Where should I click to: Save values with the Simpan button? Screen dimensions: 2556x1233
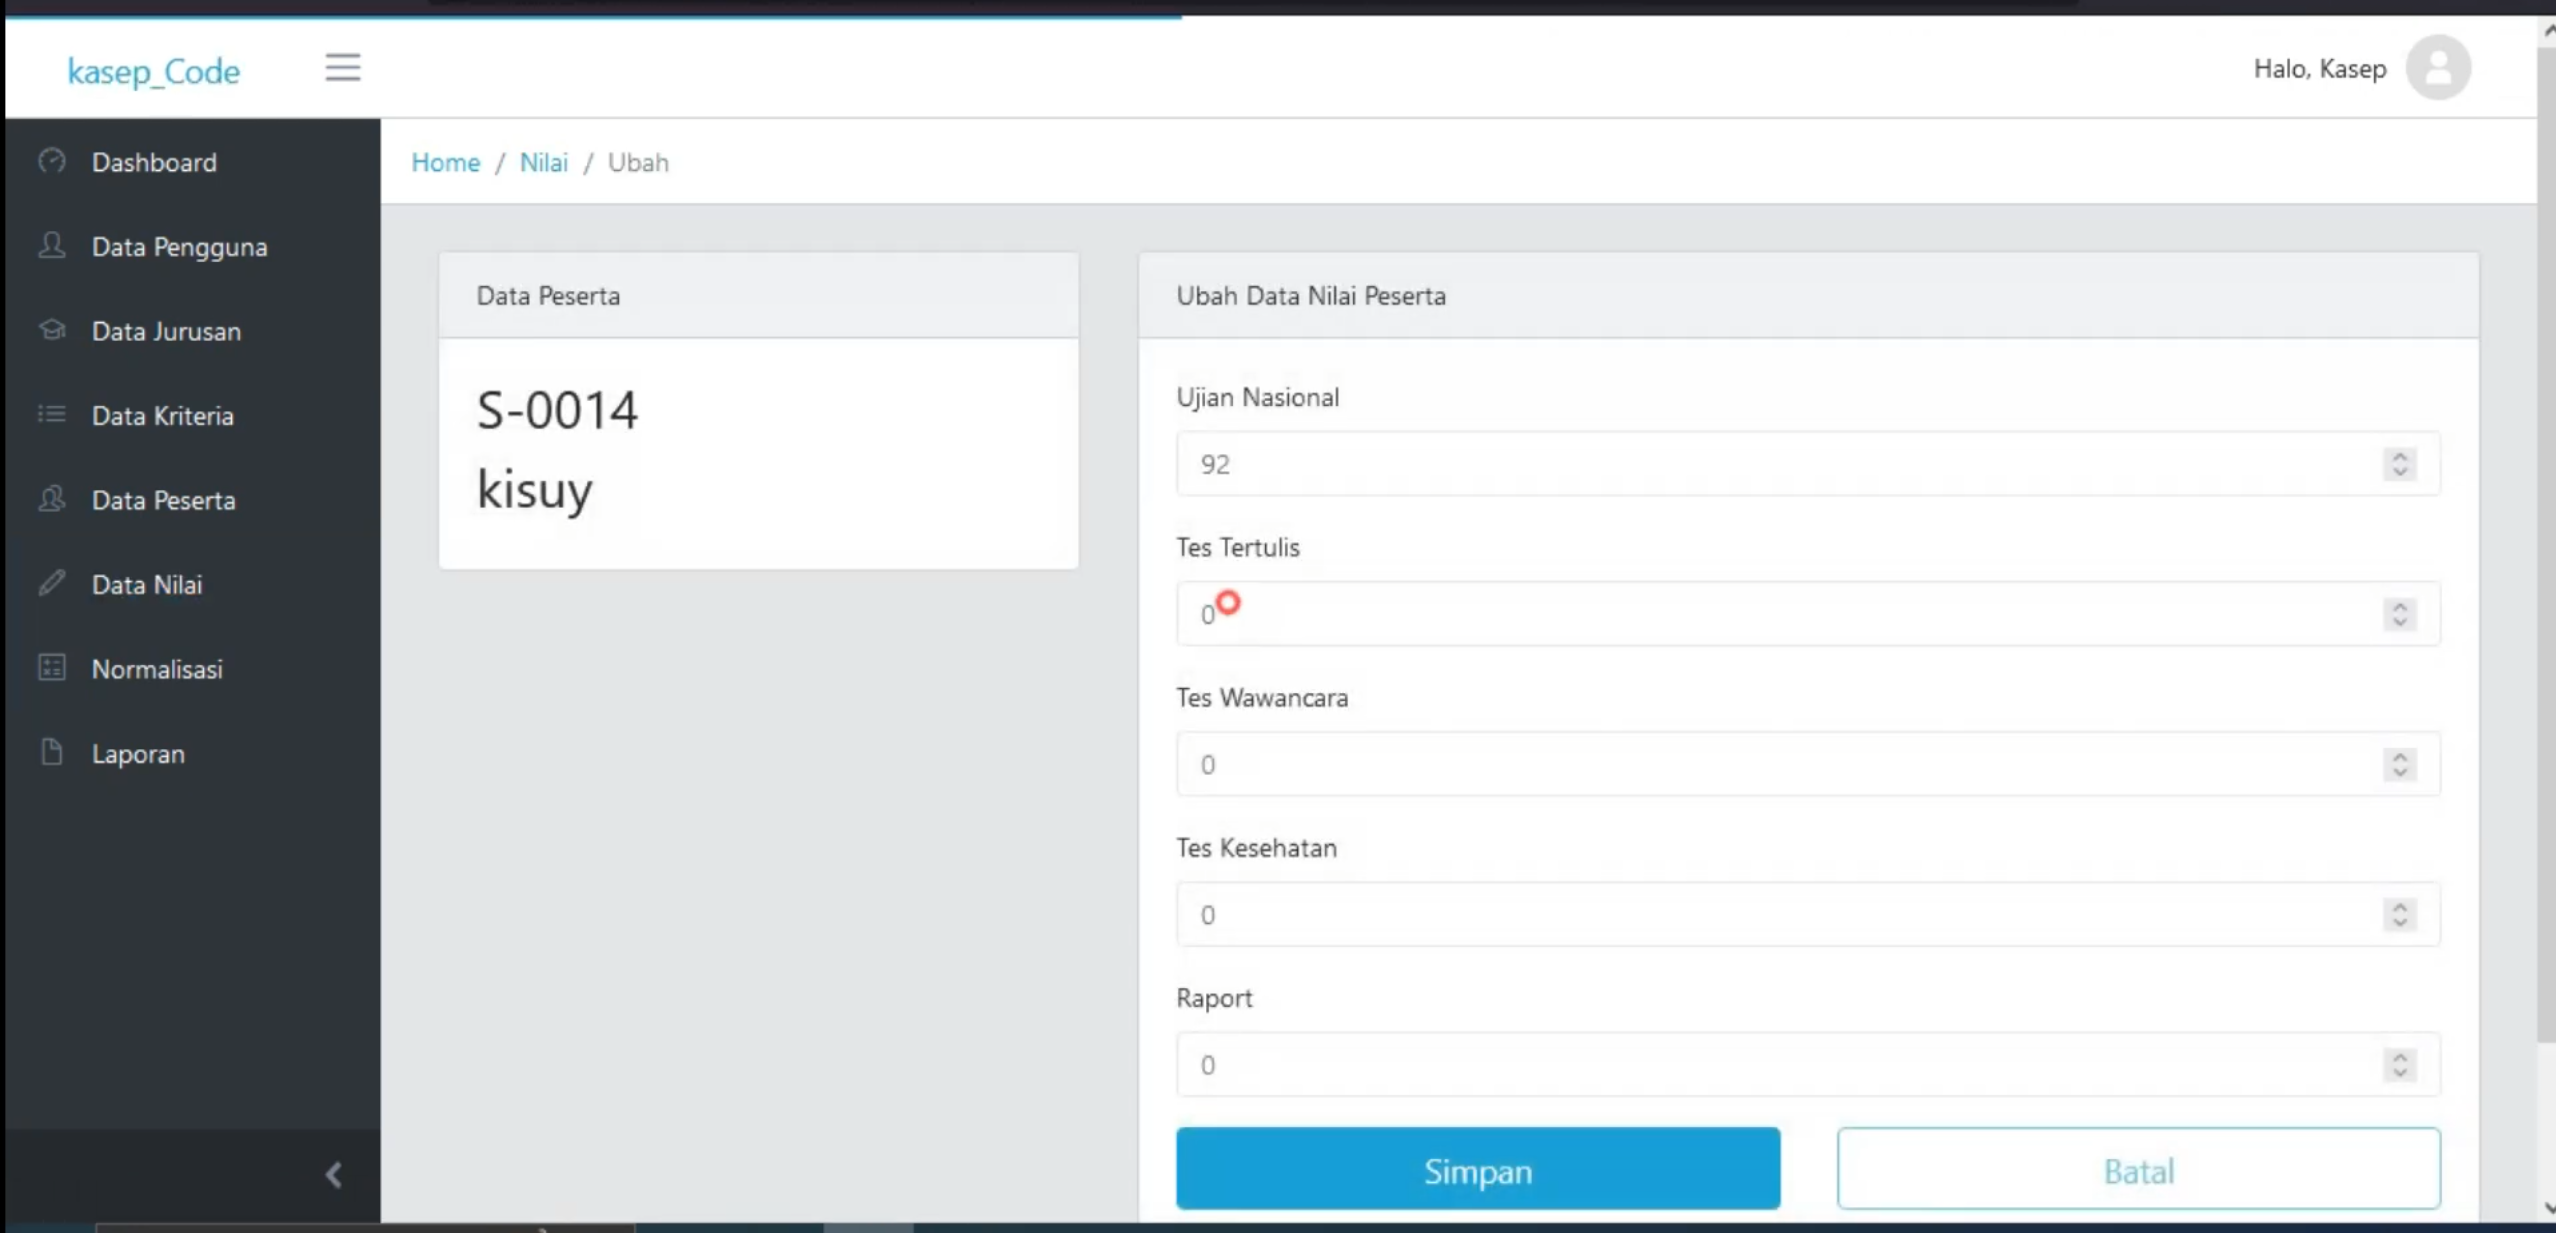(1478, 1169)
